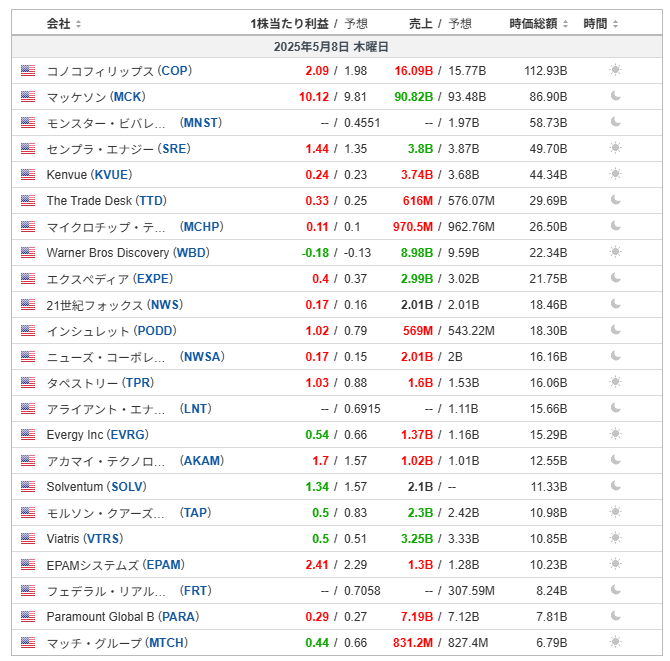This screenshot has width=670, height=661.
Task: Select FRT revenue forecast 307.59M
Action: tap(471, 590)
